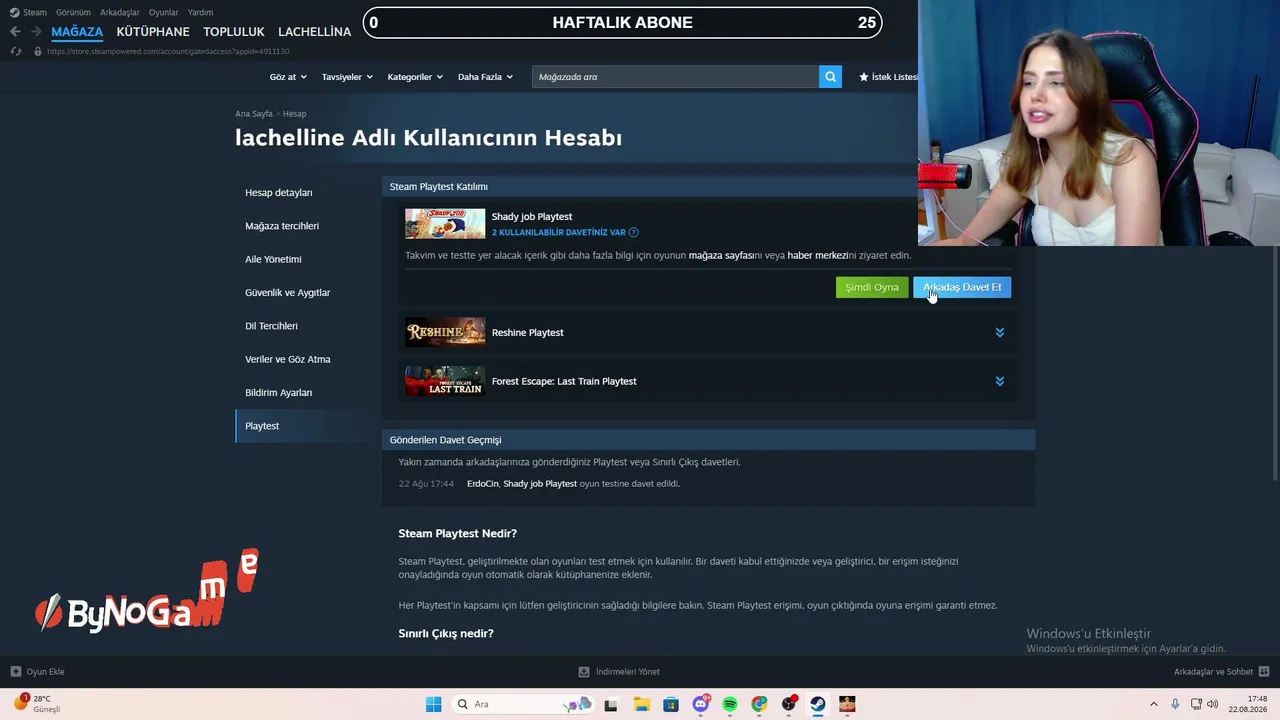This screenshot has height=720, width=1280.
Task: Open Aile Yönetimi in the sidebar
Action: tap(273, 259)
